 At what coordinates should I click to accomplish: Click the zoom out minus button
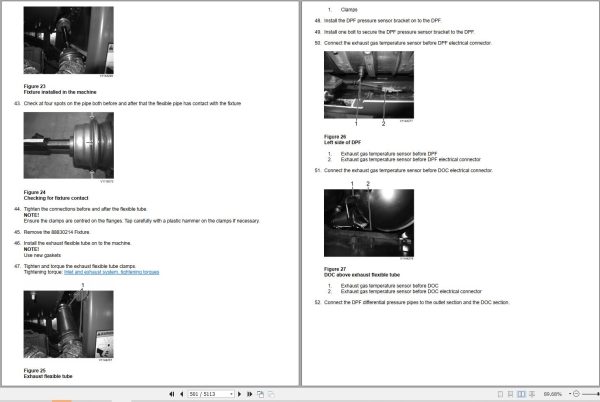[x=576, y=394]
